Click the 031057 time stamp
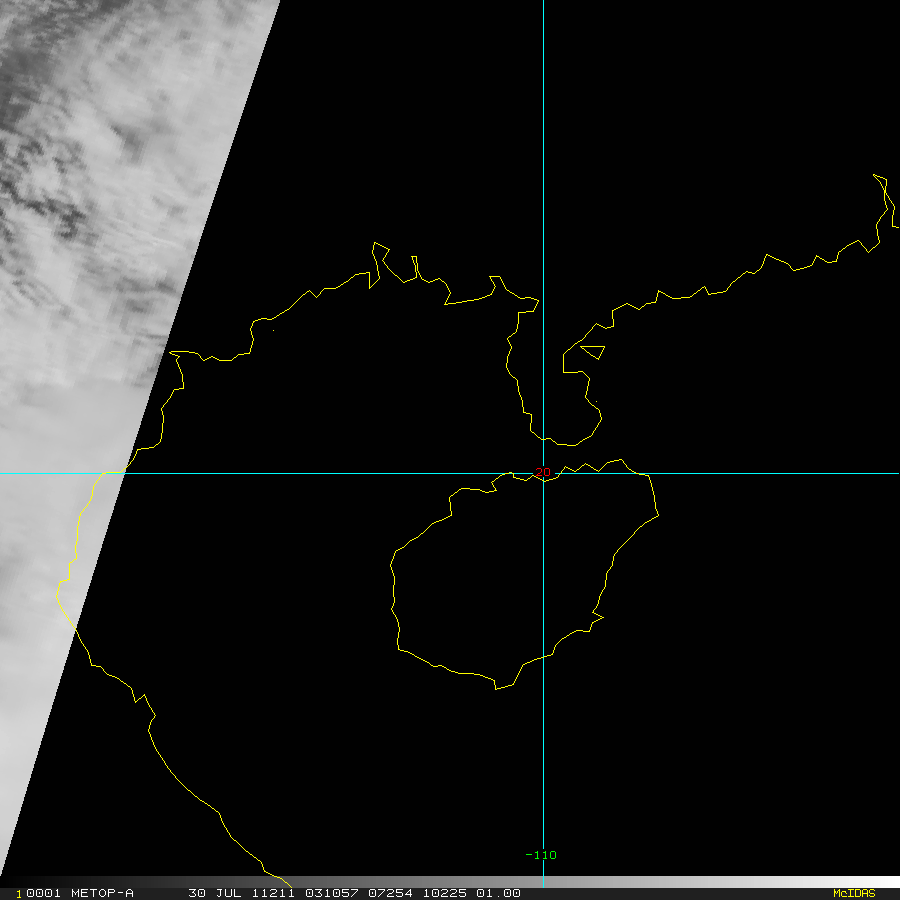This screenshot has width=900, height=900. pyautogui.click(x=332, y=893)
